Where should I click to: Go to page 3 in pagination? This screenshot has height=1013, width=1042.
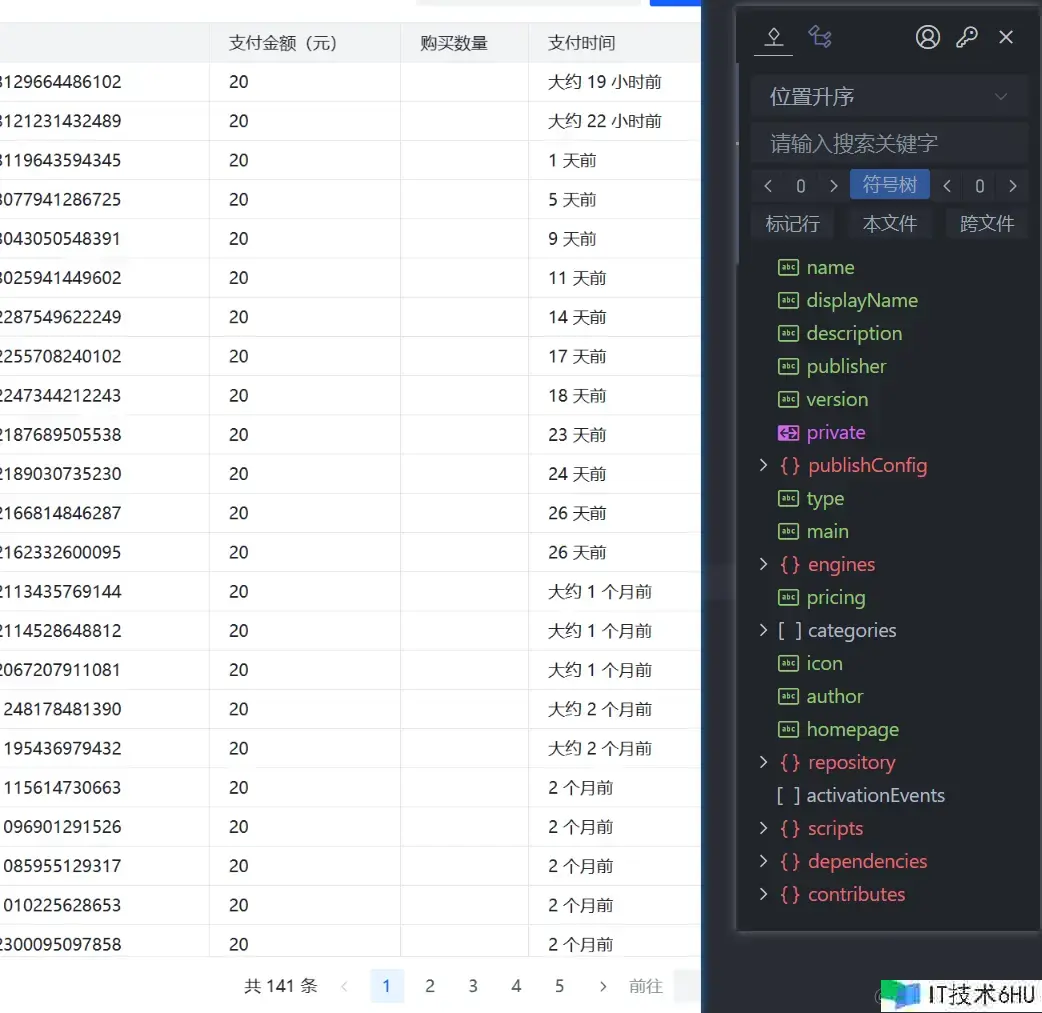pos(473,986)
